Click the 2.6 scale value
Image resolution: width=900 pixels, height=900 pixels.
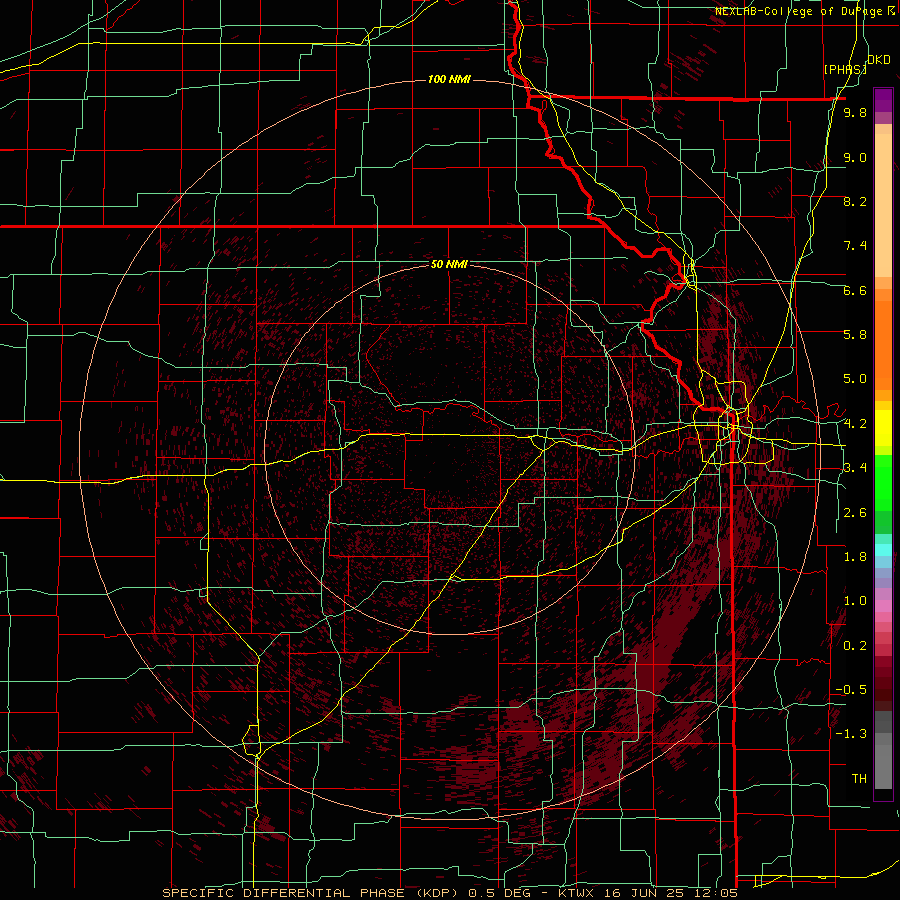coord(855,513)
